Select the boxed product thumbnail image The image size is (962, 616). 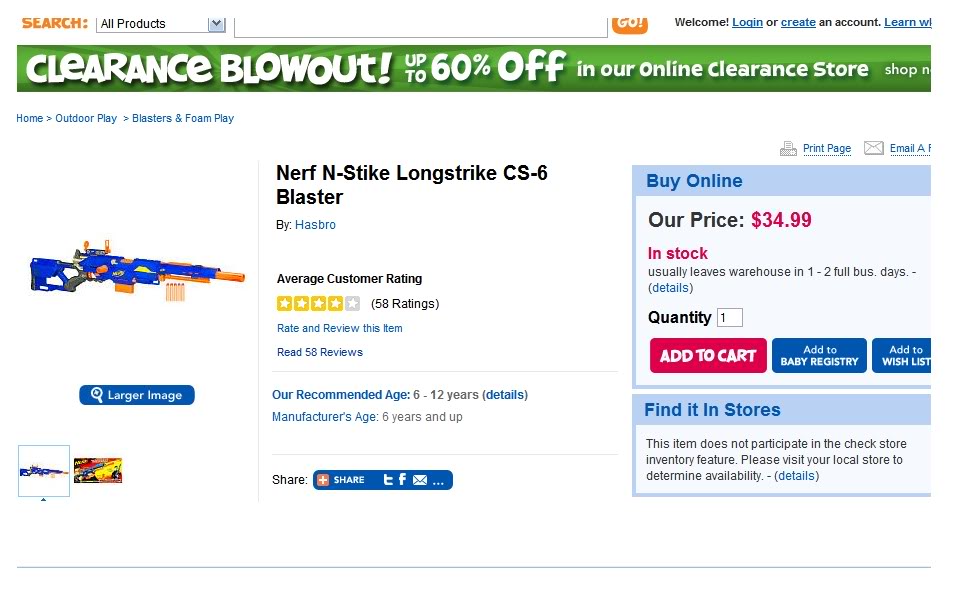tap(98, 471)
